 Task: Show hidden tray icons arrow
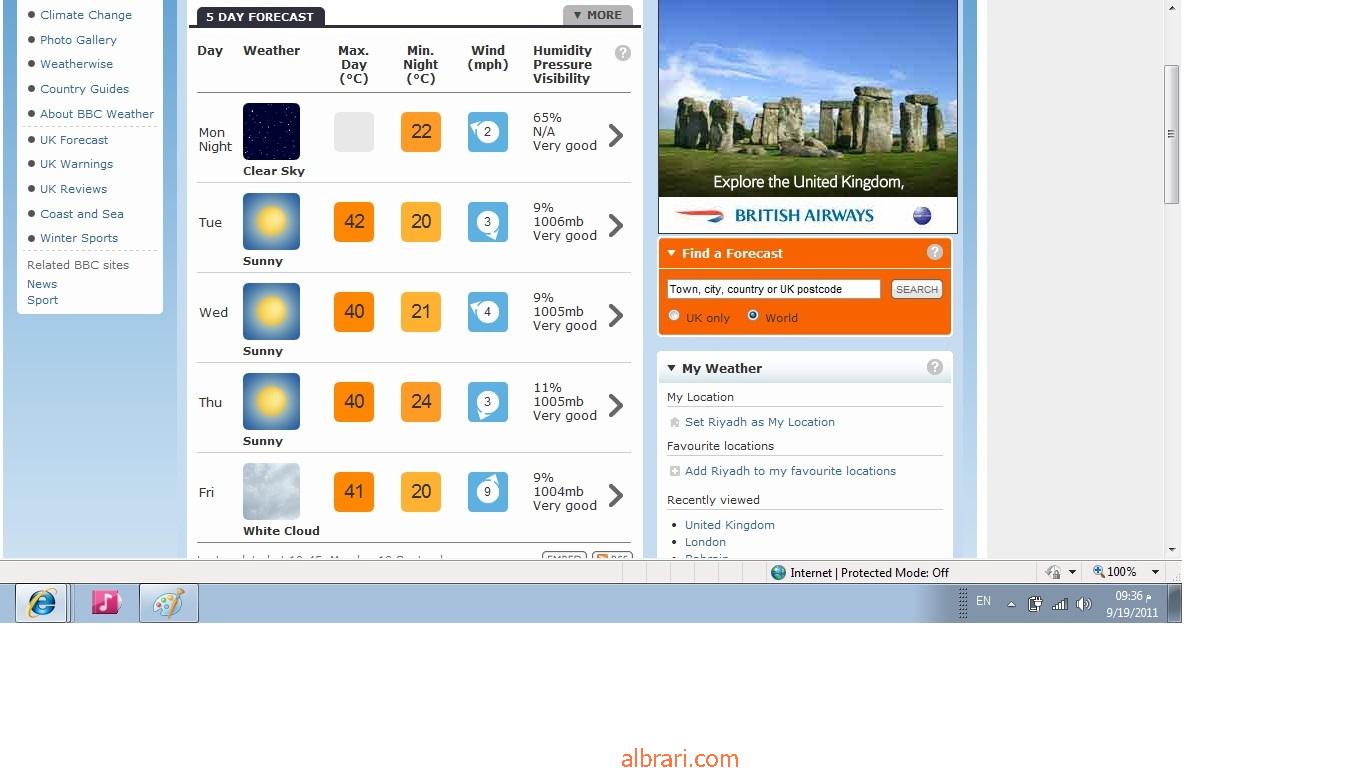click(x=1011, y=604)
